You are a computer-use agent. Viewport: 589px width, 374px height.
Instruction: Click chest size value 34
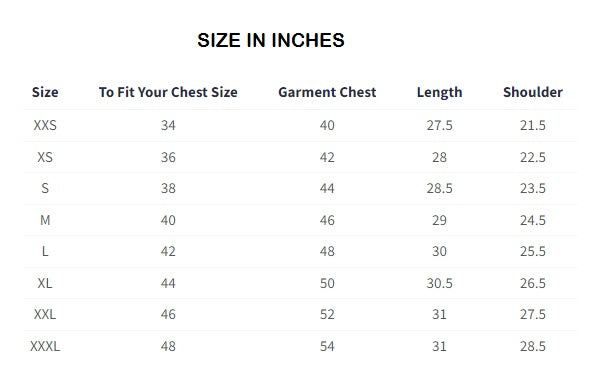pos(168,125)
